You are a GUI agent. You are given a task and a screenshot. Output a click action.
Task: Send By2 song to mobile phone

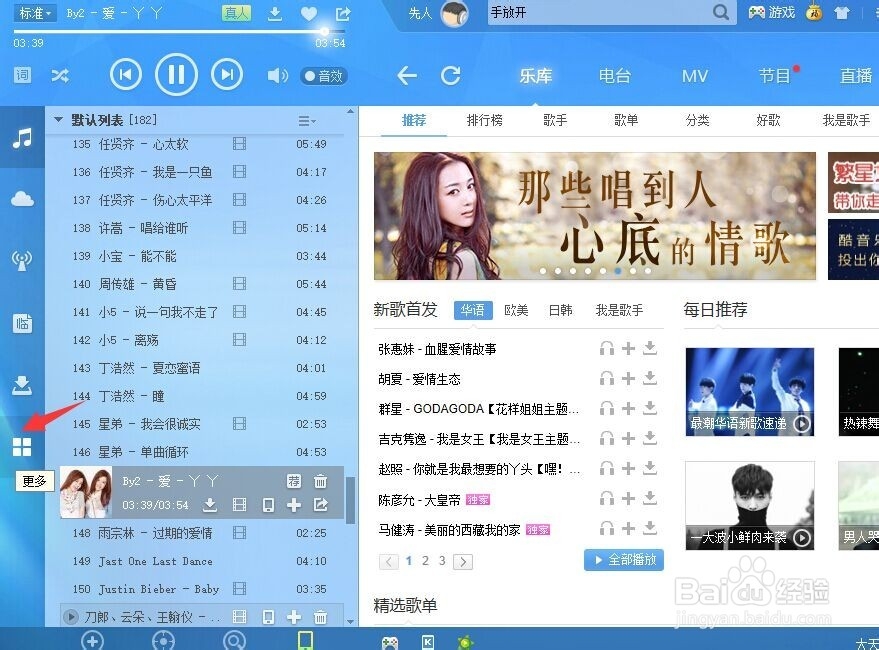[x=269, y=505]
